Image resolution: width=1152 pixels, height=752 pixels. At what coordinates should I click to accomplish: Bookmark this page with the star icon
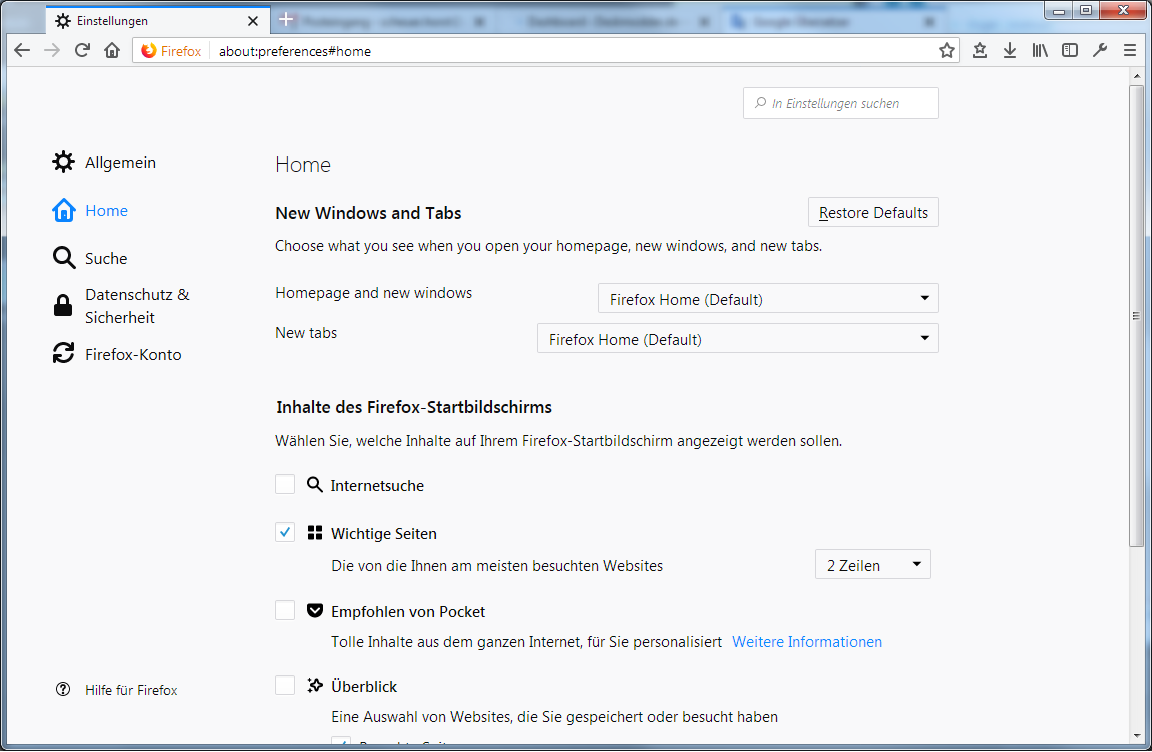946,51
